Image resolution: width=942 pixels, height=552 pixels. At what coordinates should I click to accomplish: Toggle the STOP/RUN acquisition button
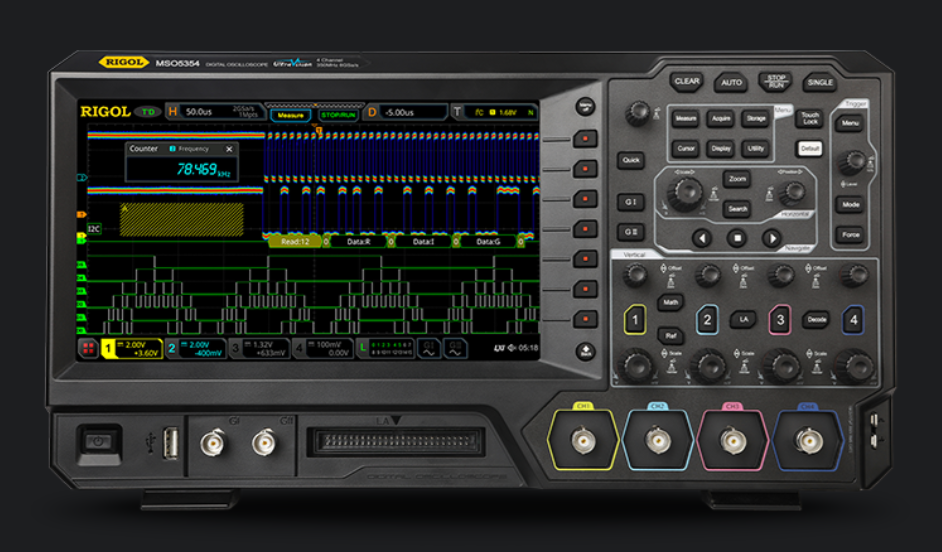776,82
